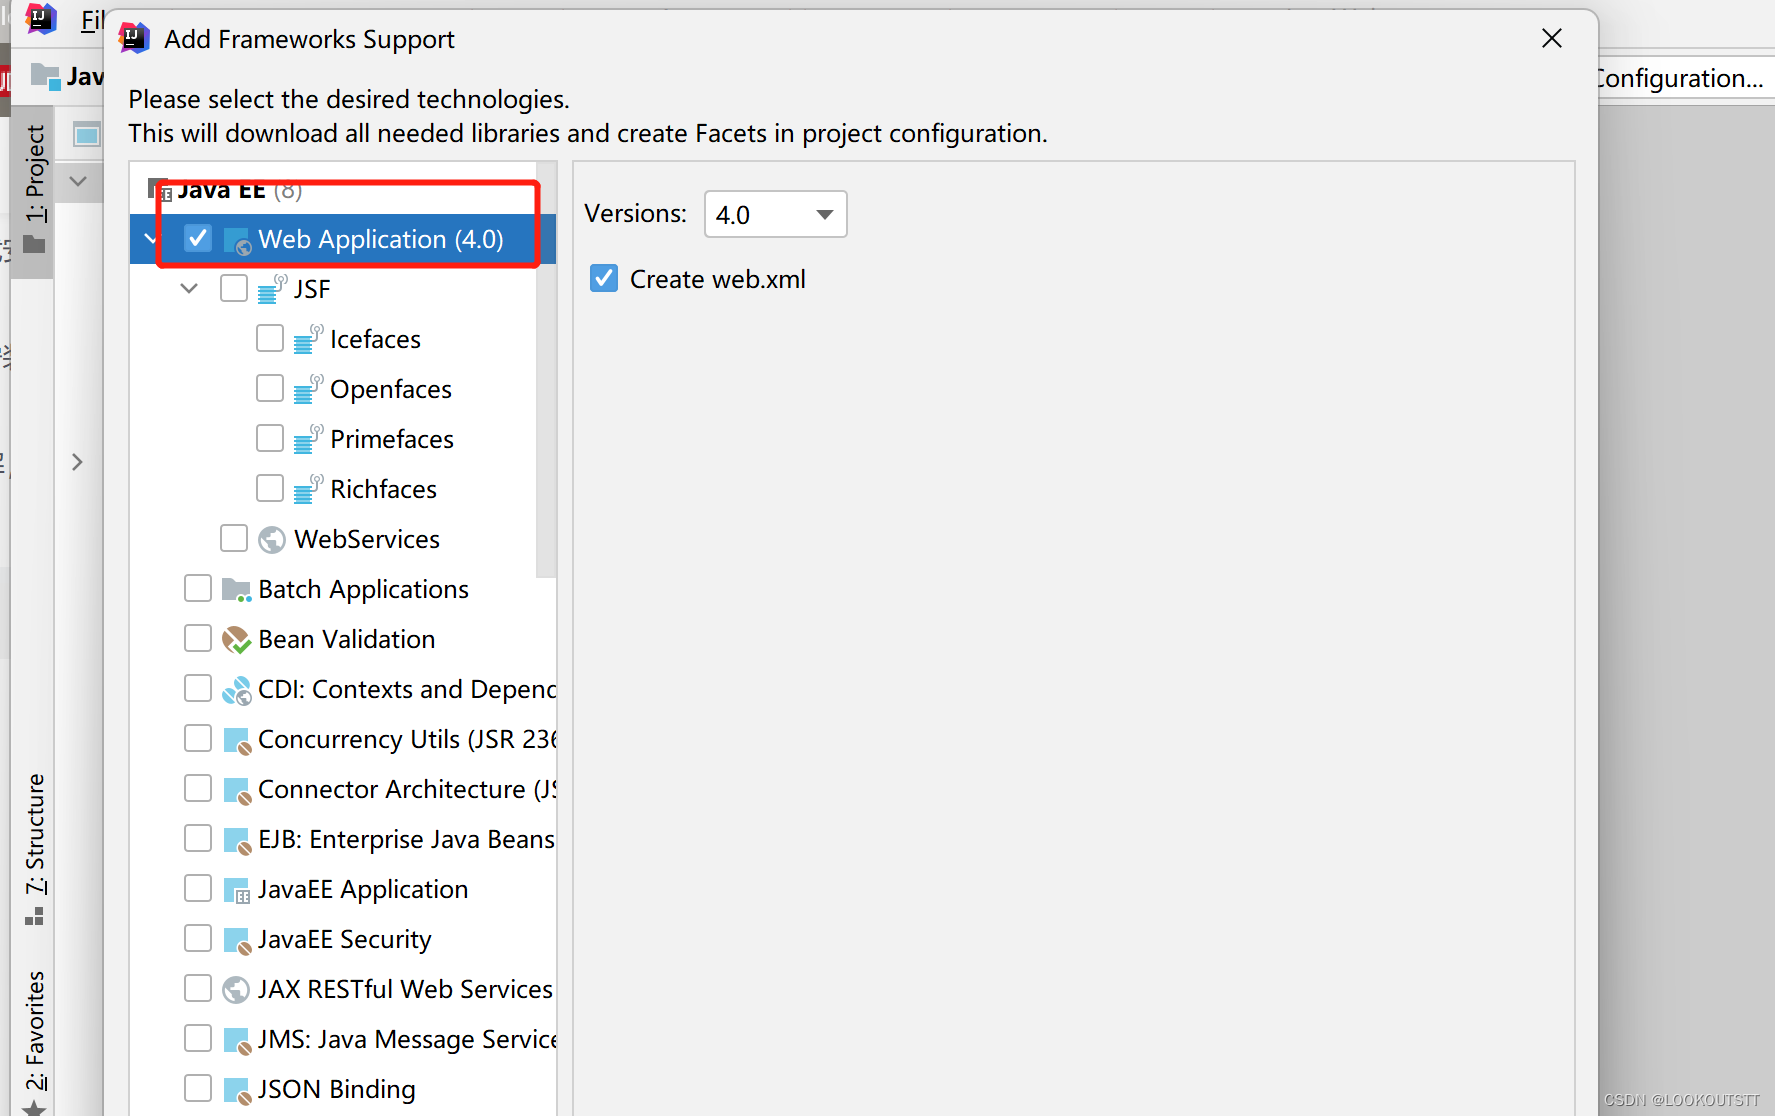Image resolution: width=1775 pixels, height=1116 pixels.
Task: Click the JSF framework icon
Action: [x=272, y=289]
